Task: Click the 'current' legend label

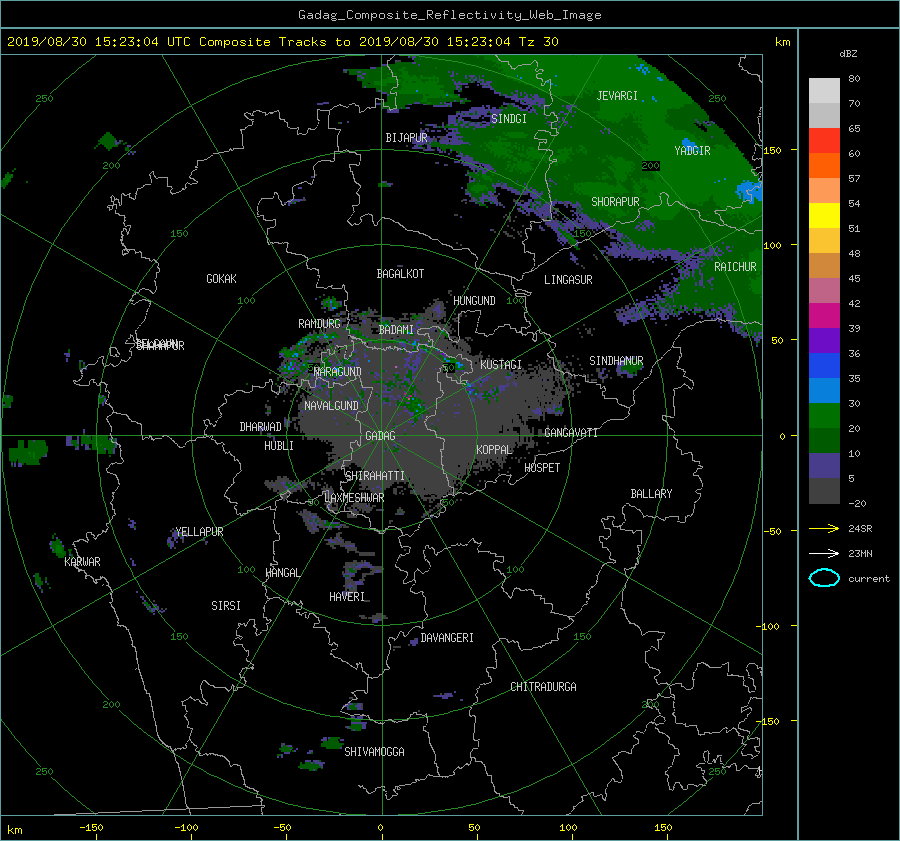Action: [868, 579]
